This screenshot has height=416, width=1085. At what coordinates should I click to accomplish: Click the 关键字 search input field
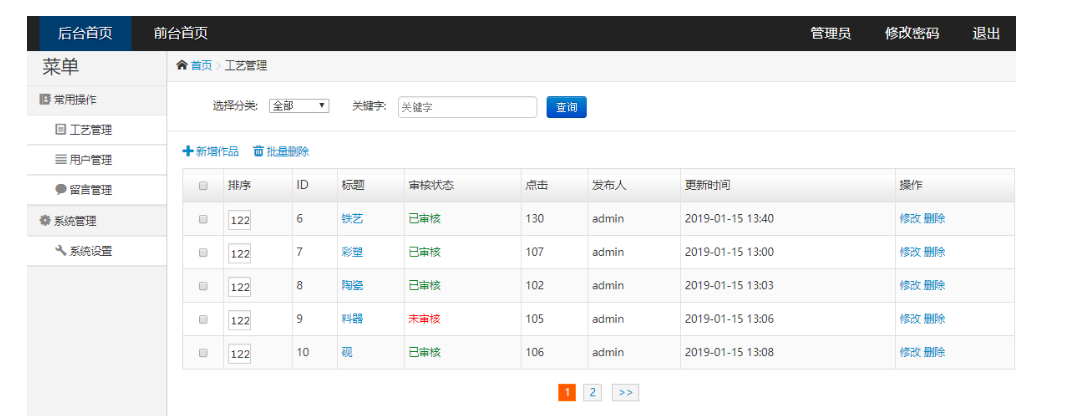(x=468, y=107)
